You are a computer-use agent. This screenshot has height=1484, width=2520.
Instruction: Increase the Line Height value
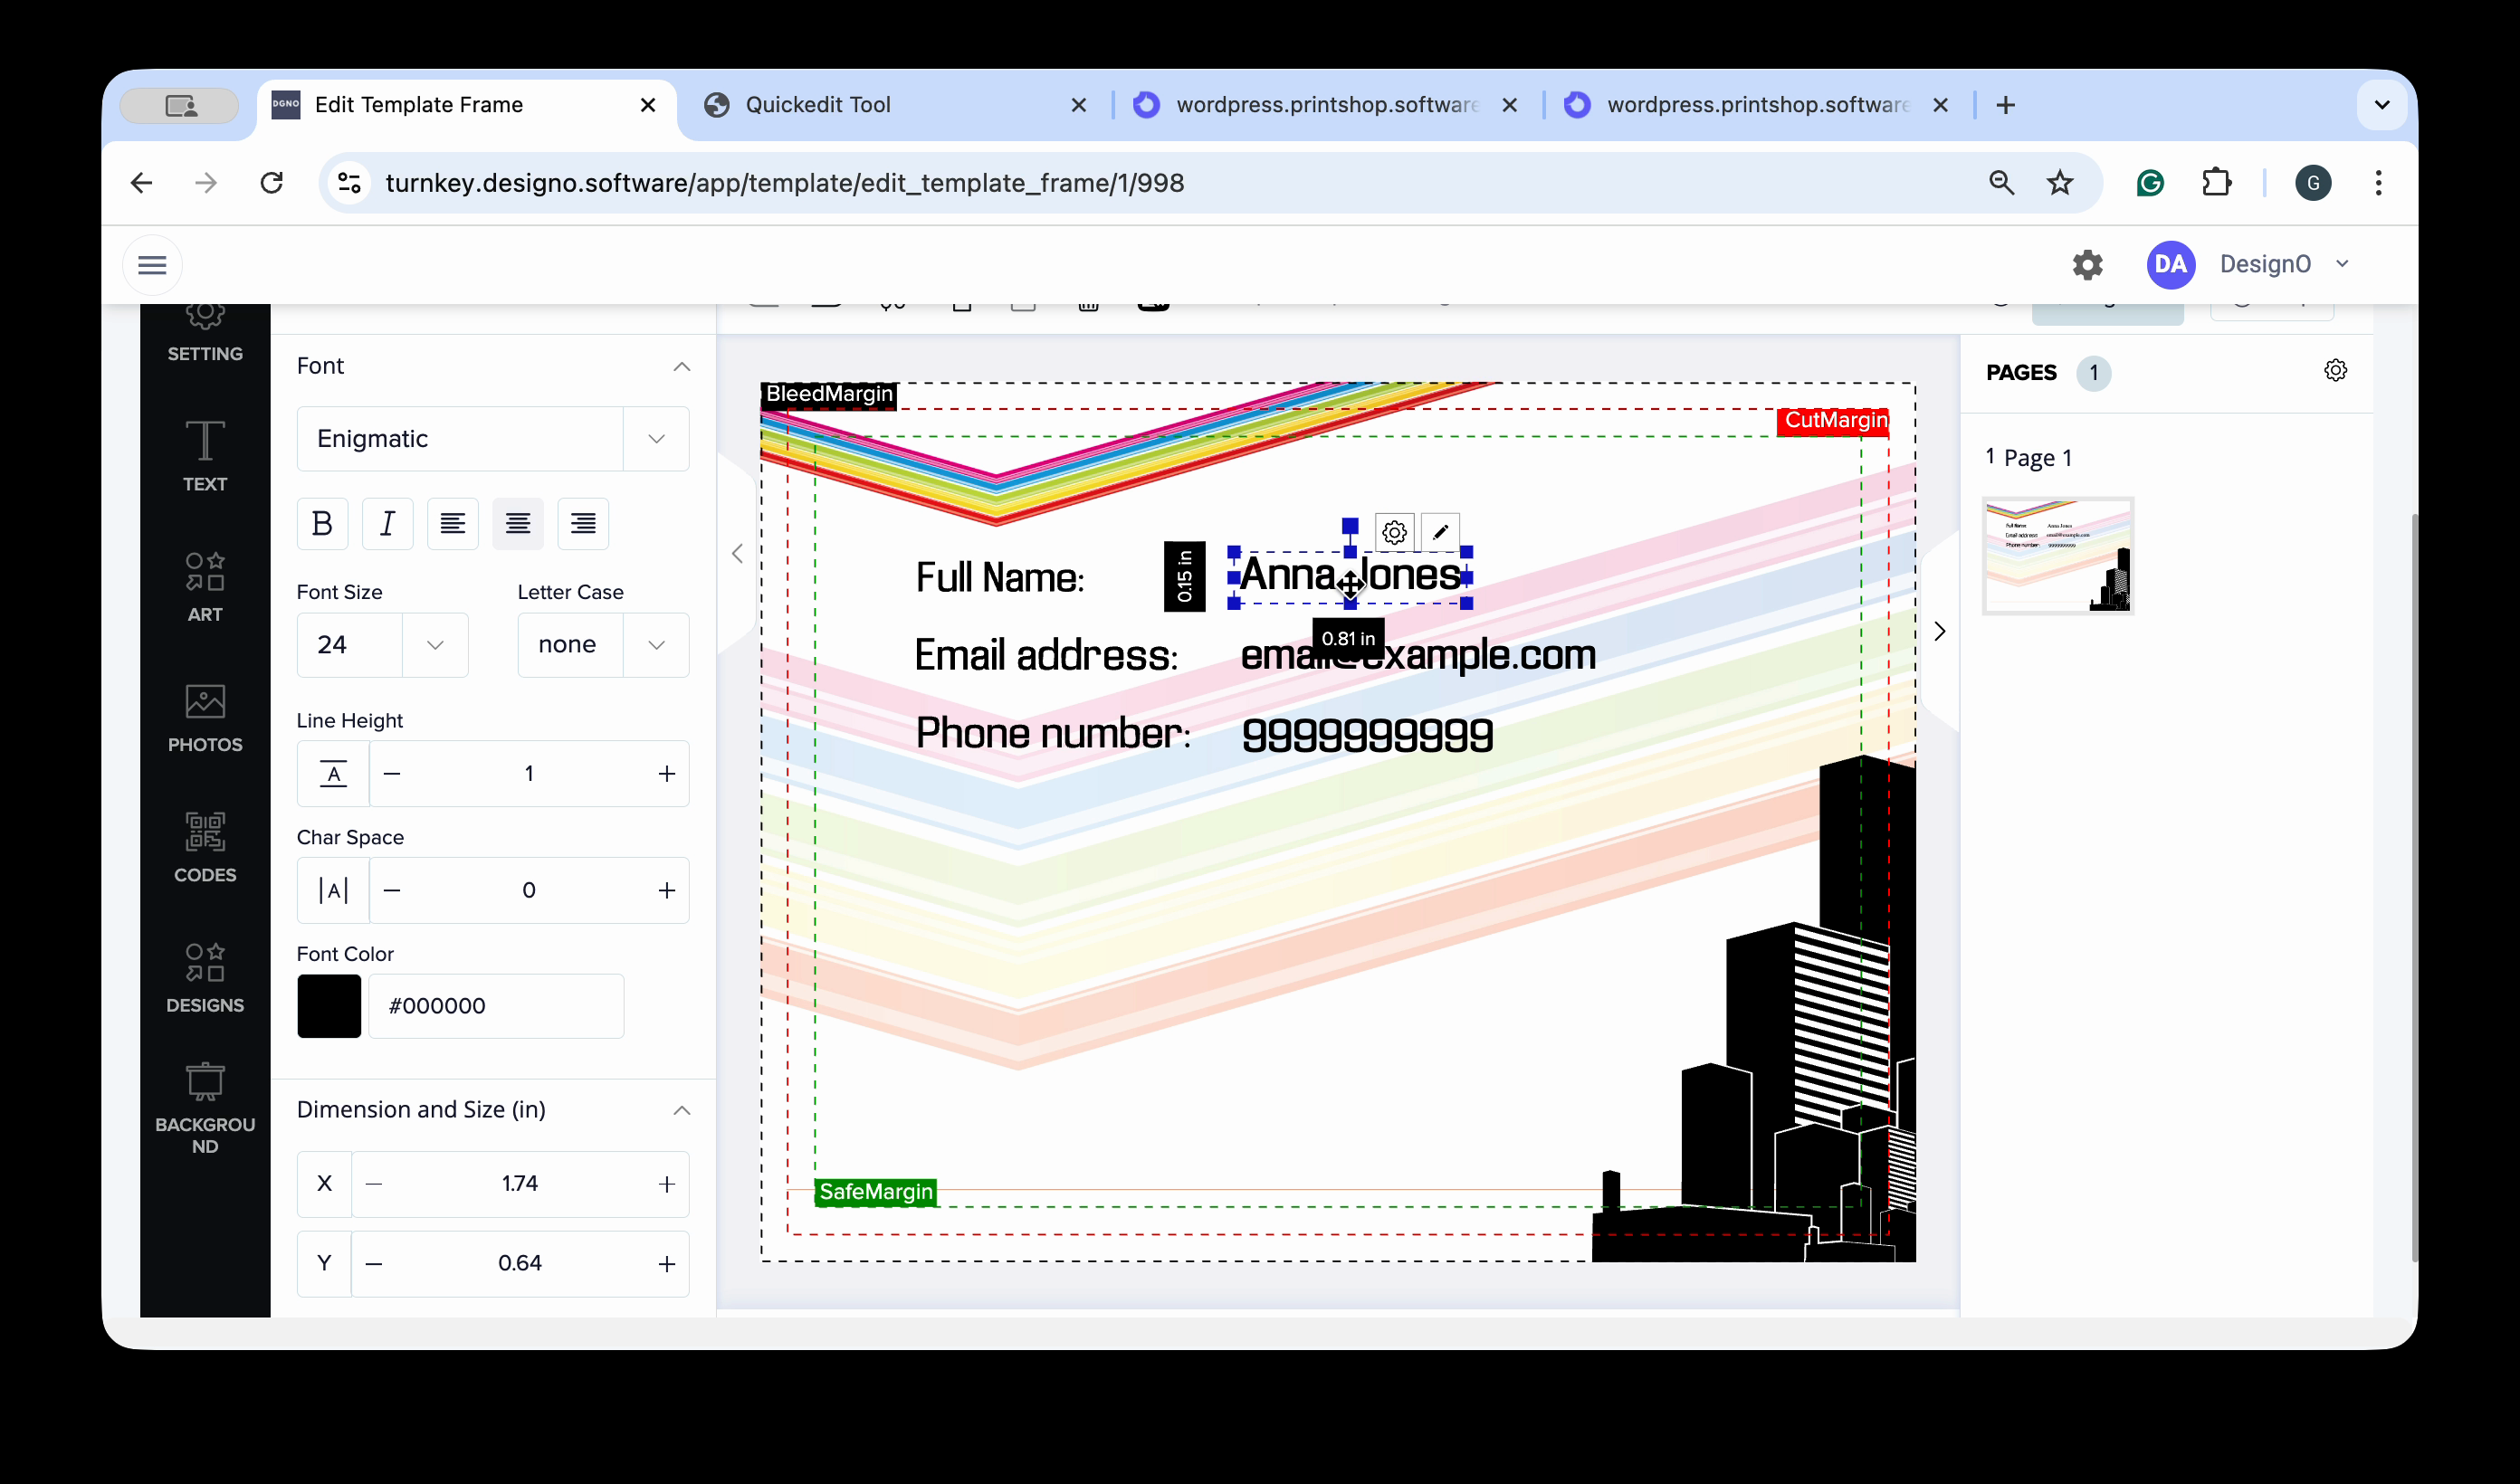666,774
